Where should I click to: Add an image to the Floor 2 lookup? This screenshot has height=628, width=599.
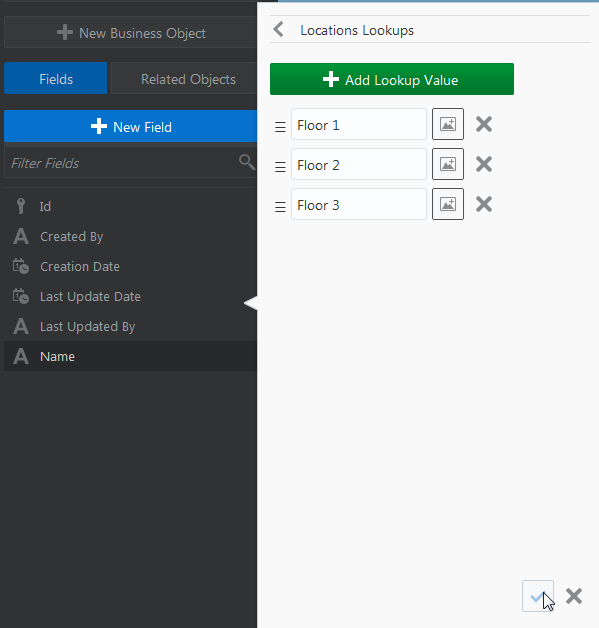[448, 164]
